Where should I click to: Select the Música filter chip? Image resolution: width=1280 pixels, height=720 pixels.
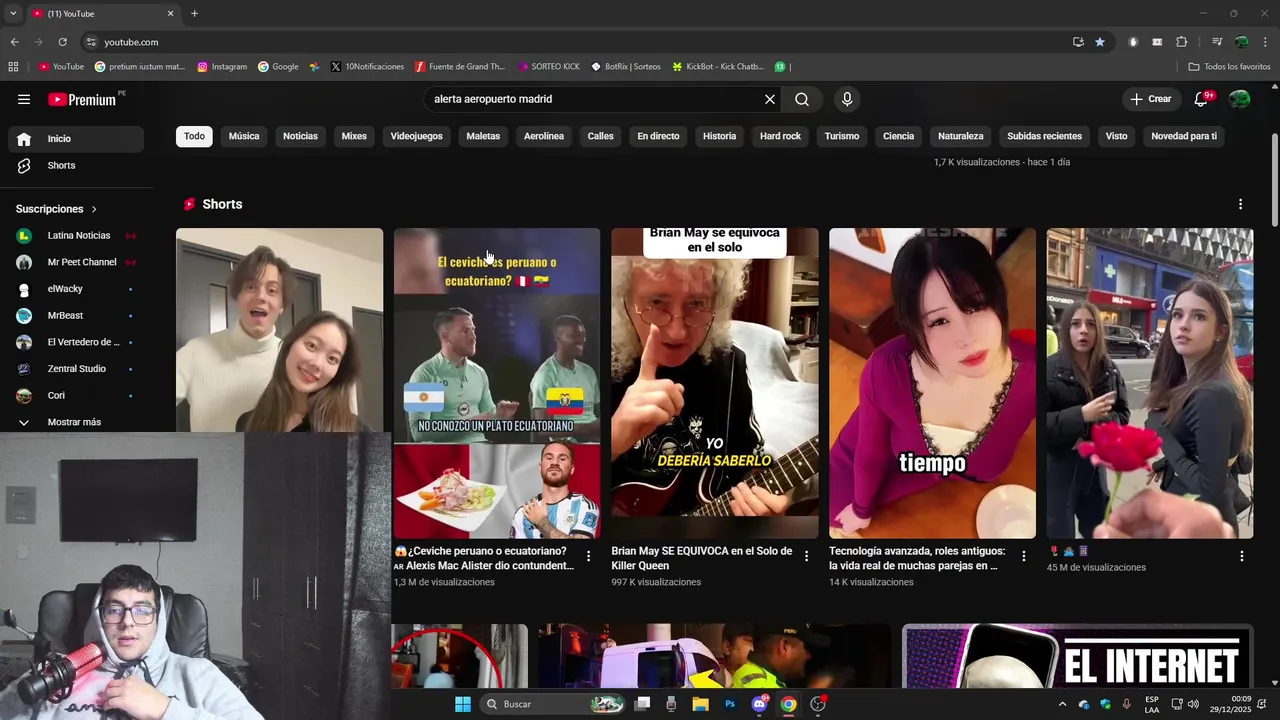(x=244, y=136)
